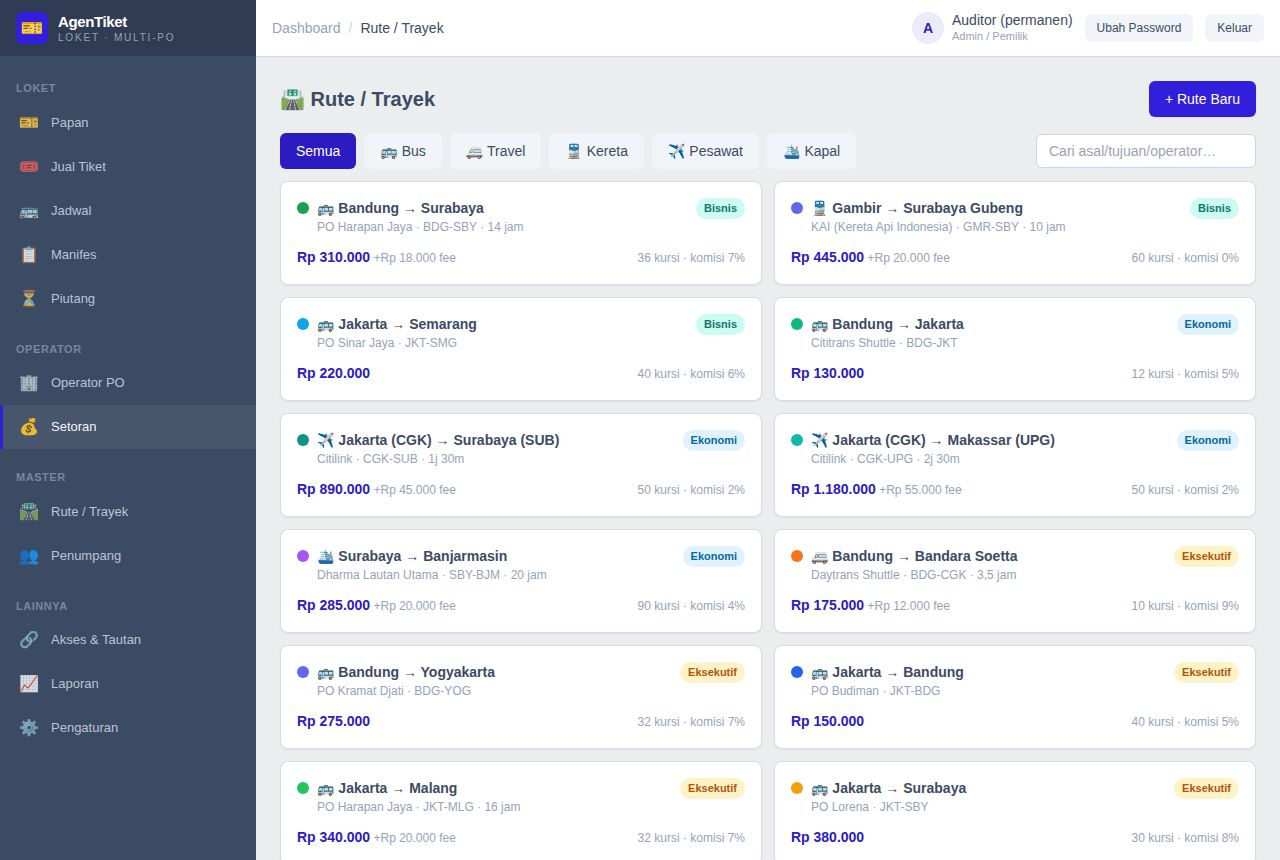Click the price Rp 445.000
1280x860 pixels.
pos(827,257)
